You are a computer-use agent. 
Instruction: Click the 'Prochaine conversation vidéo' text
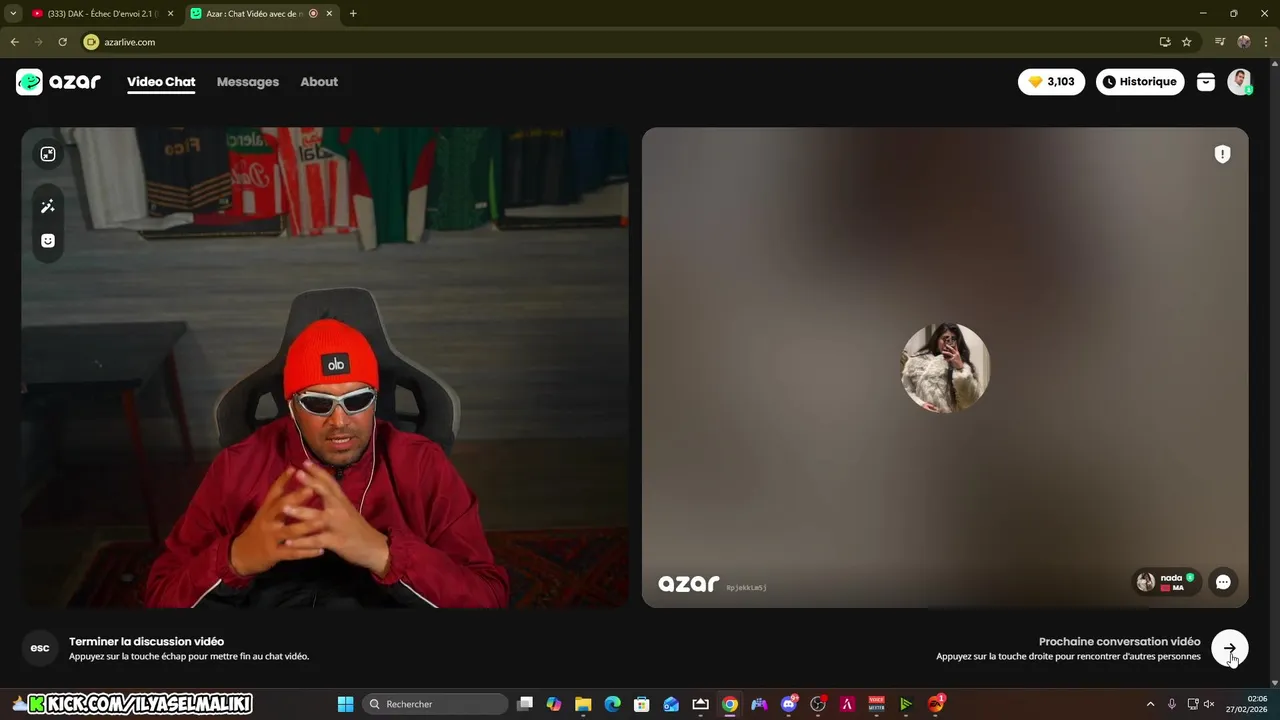[1119, 642]
